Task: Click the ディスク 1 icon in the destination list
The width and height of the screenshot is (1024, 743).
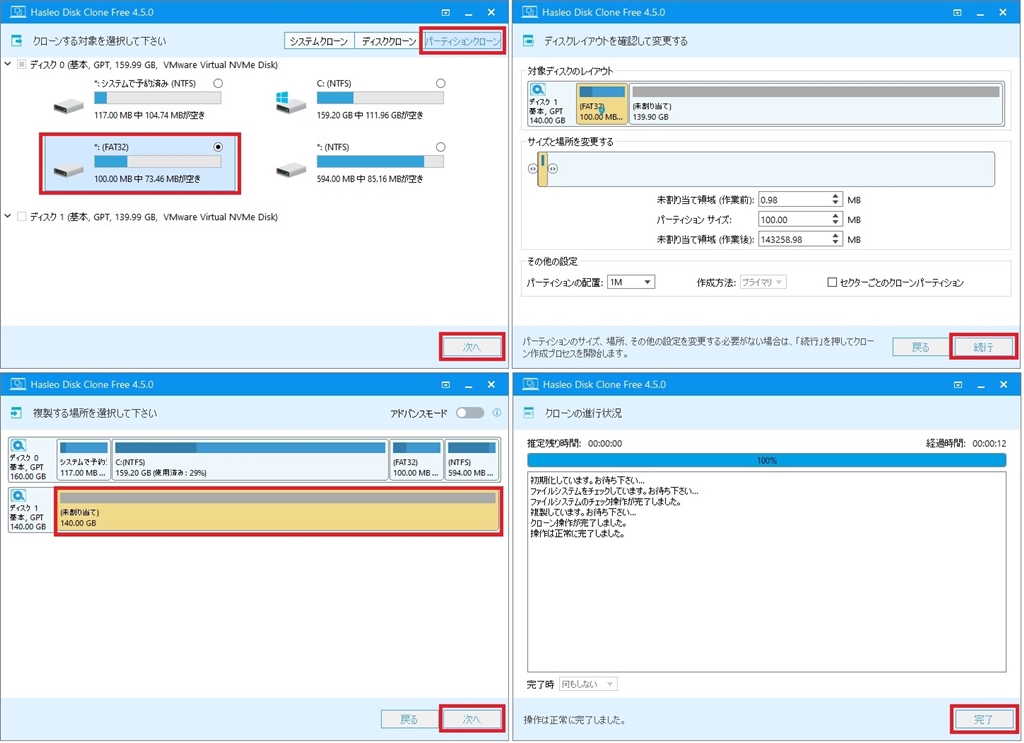Action: tap(18, 496)
